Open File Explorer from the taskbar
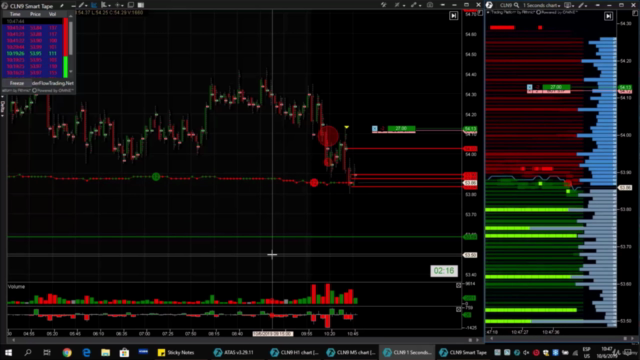 pos(105,352)
